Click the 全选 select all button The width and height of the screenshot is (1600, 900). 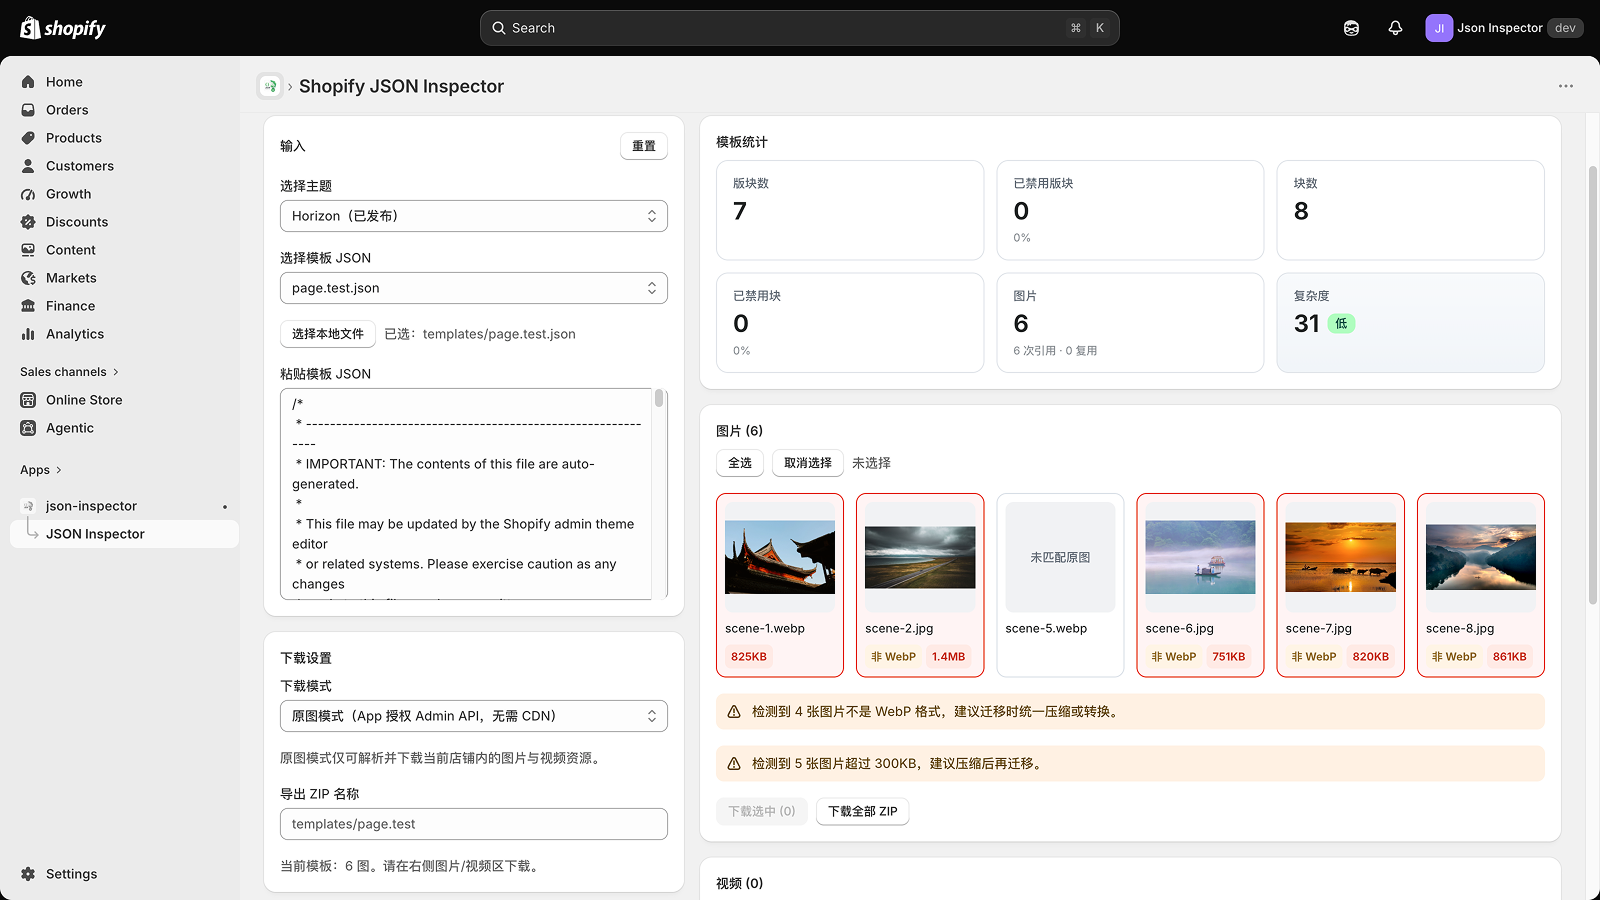point(740,463)
